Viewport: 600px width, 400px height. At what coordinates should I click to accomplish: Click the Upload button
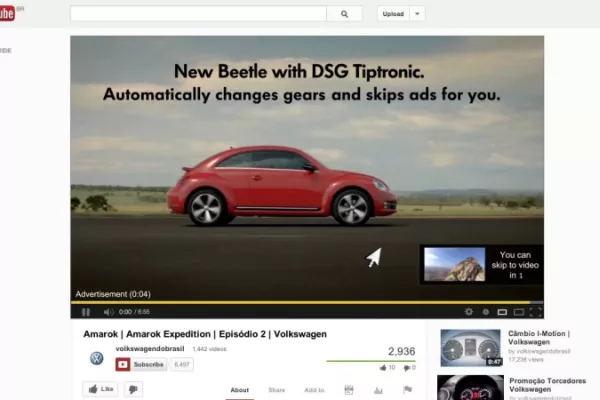[393, 14]
